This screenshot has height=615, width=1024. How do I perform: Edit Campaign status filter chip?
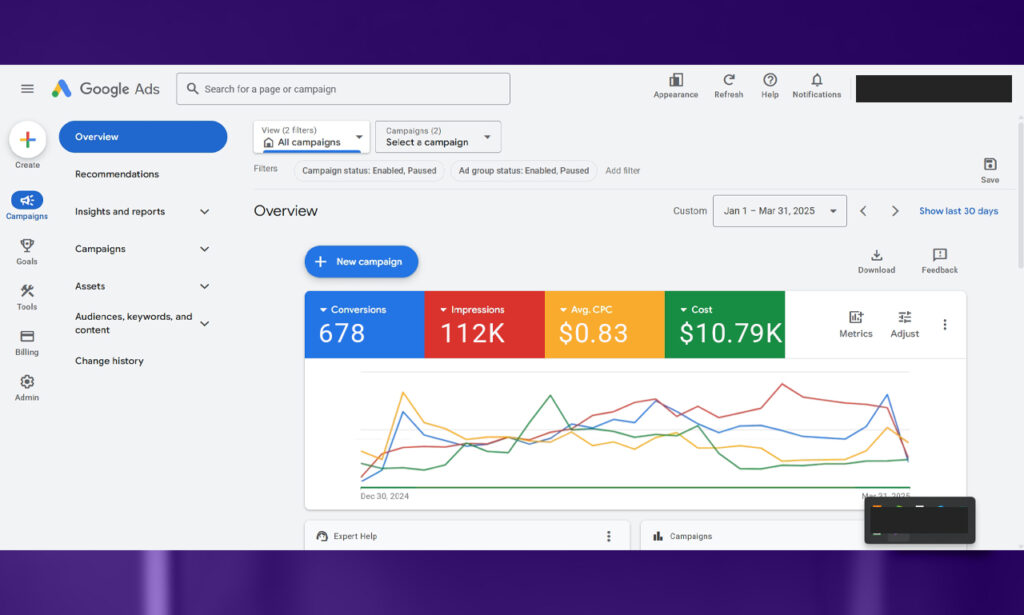click(x=369, y=170)
